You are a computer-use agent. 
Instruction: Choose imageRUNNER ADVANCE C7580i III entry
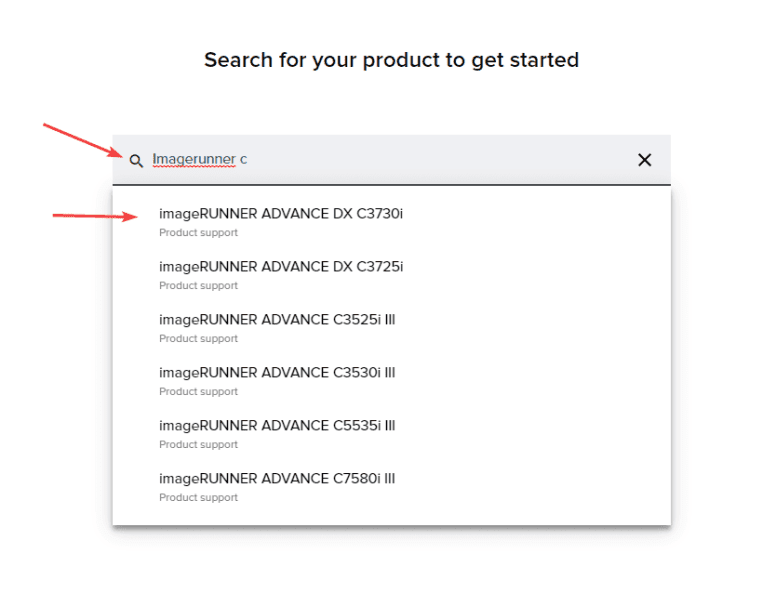(x=277, y=478)
